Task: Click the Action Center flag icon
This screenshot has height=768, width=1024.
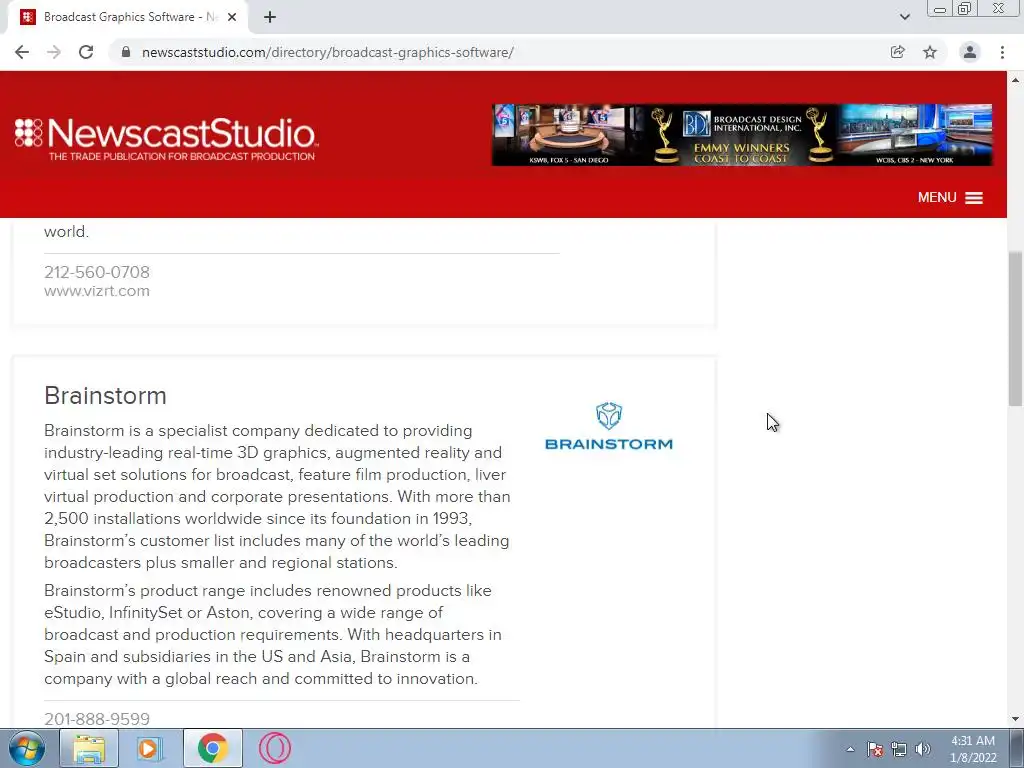Action: coord(875,749)
